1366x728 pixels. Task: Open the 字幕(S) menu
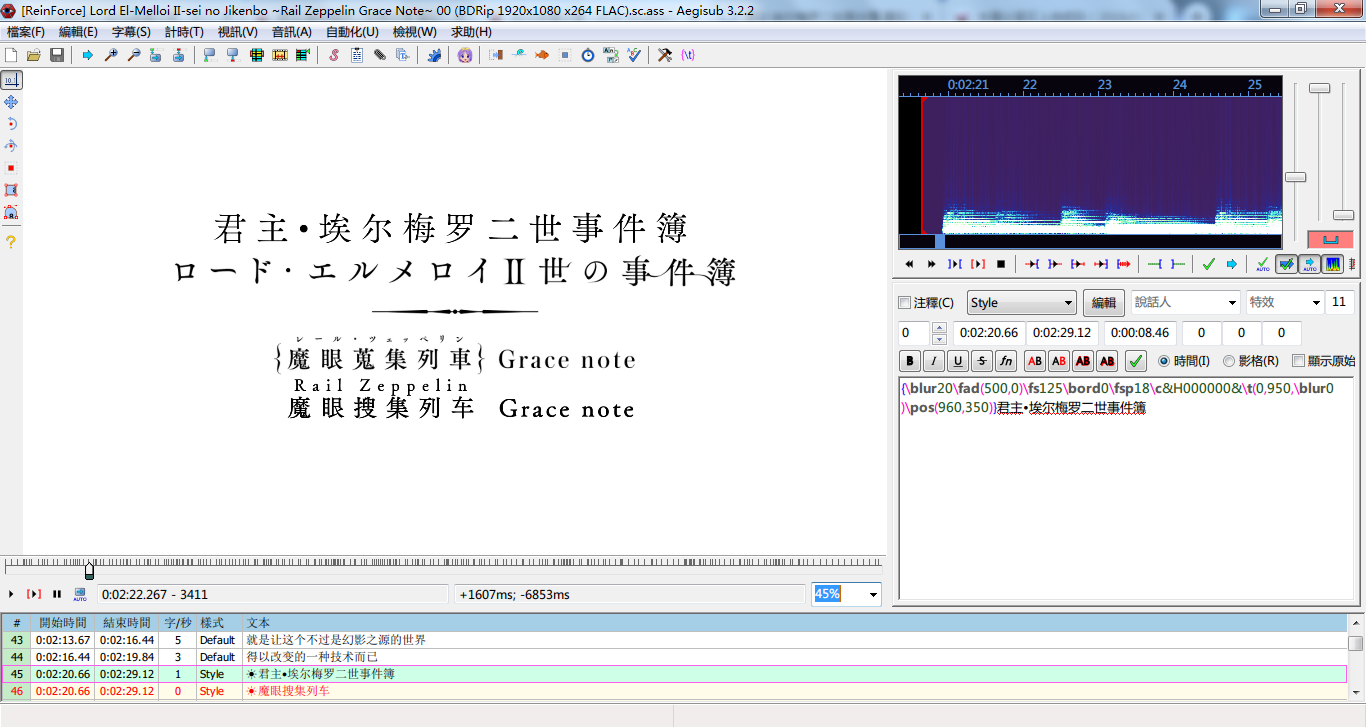pyautogui.click(x=131, y=32)
